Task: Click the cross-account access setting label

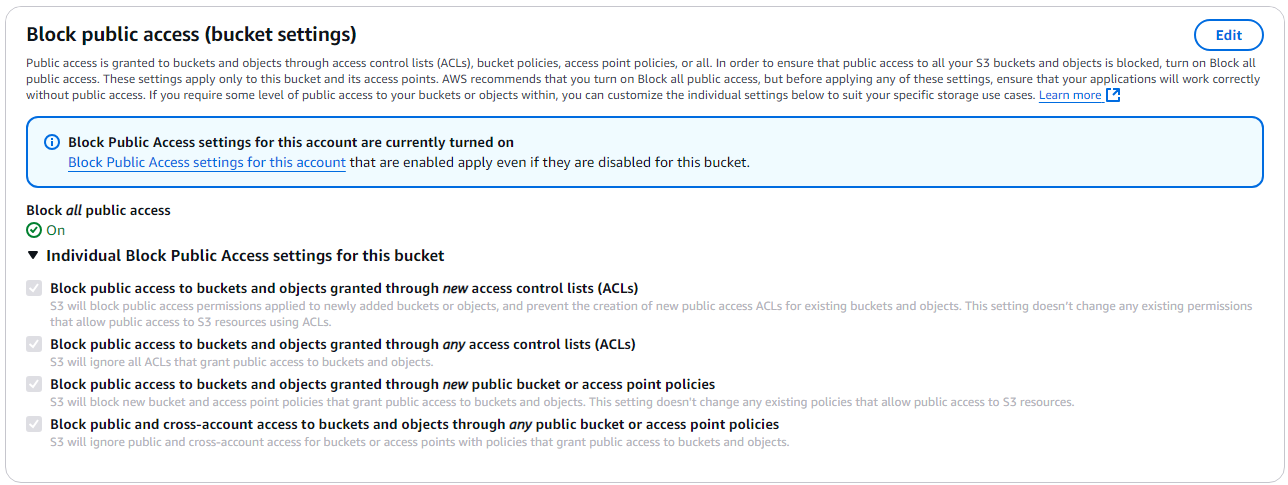Action: point(414,424)
